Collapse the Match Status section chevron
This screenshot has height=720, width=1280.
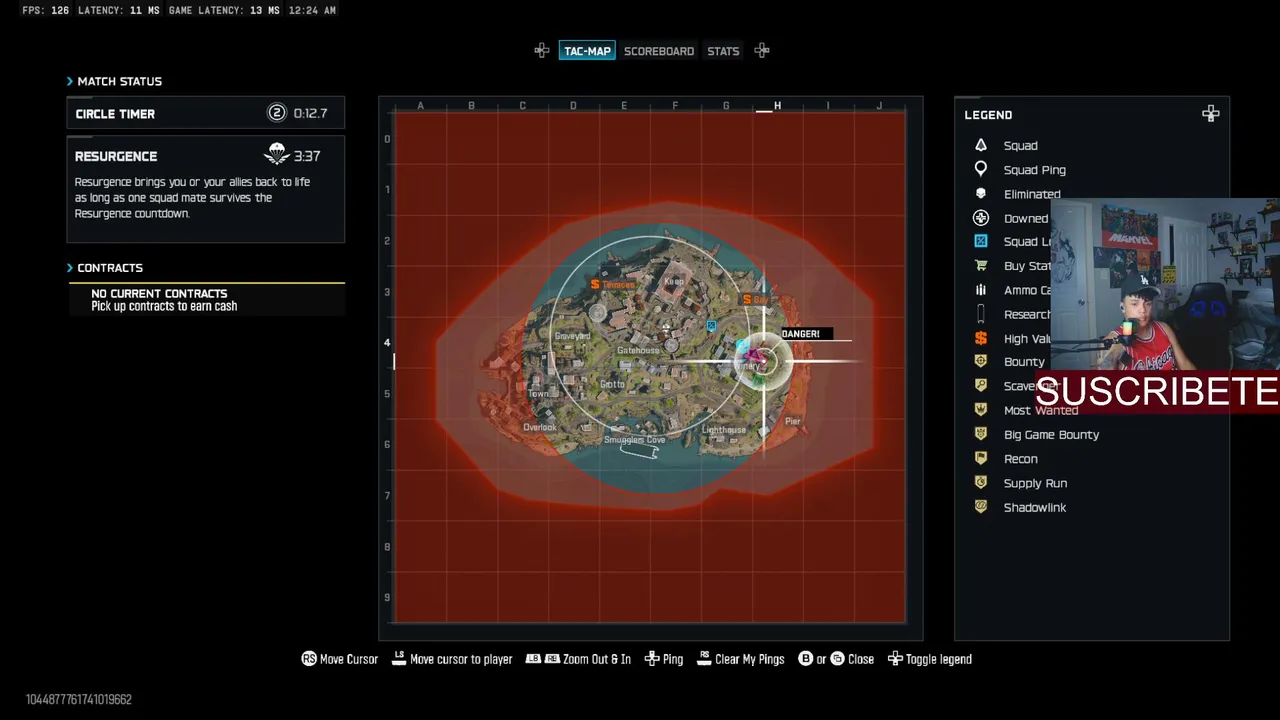pyautogui.click(x=70, y=81)
